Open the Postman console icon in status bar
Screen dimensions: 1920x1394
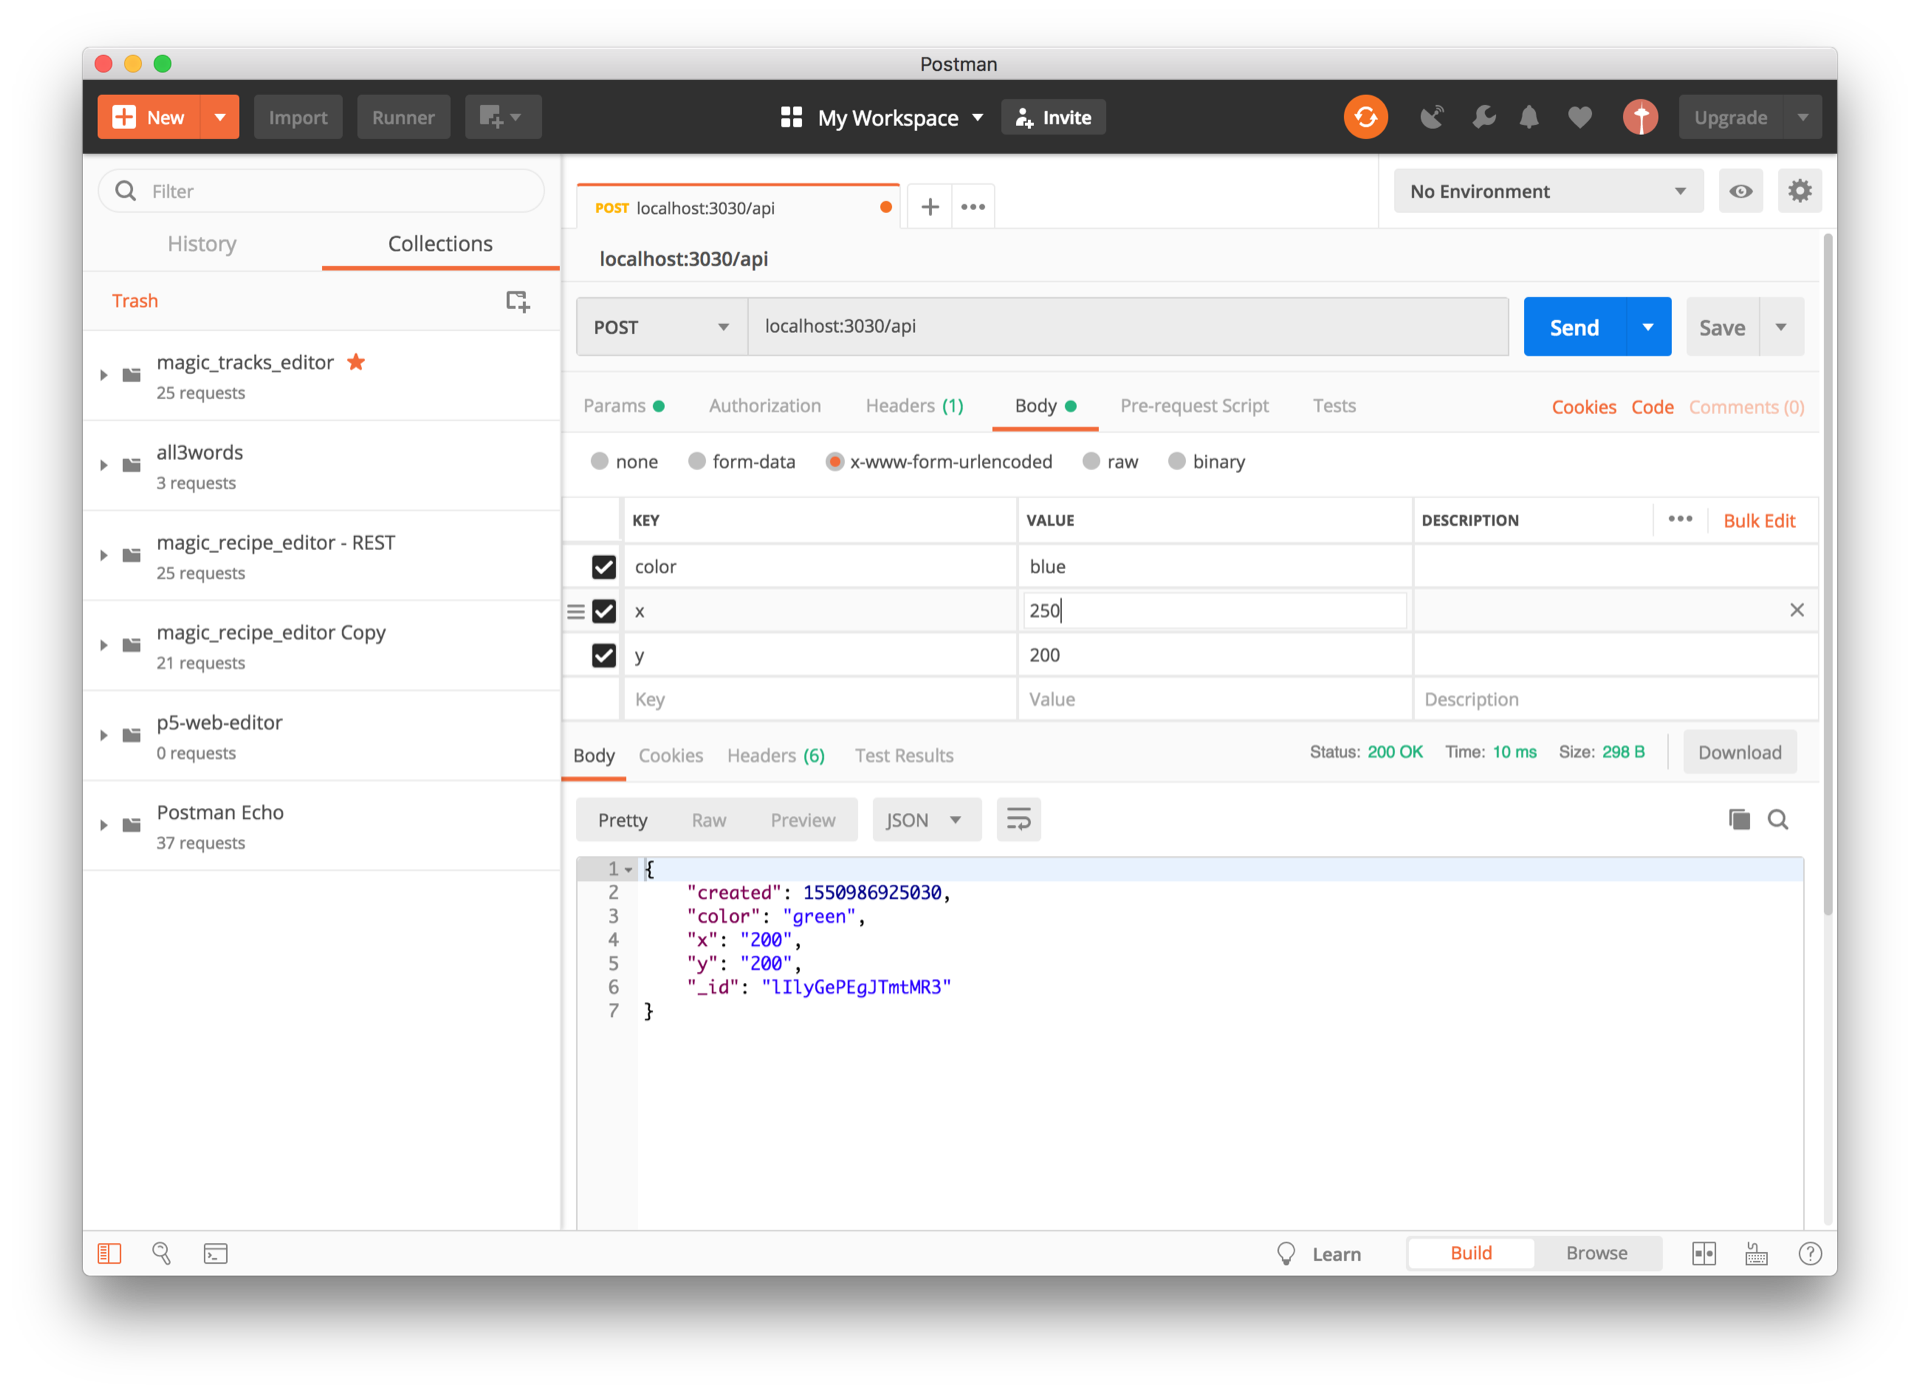point(216,1253)
